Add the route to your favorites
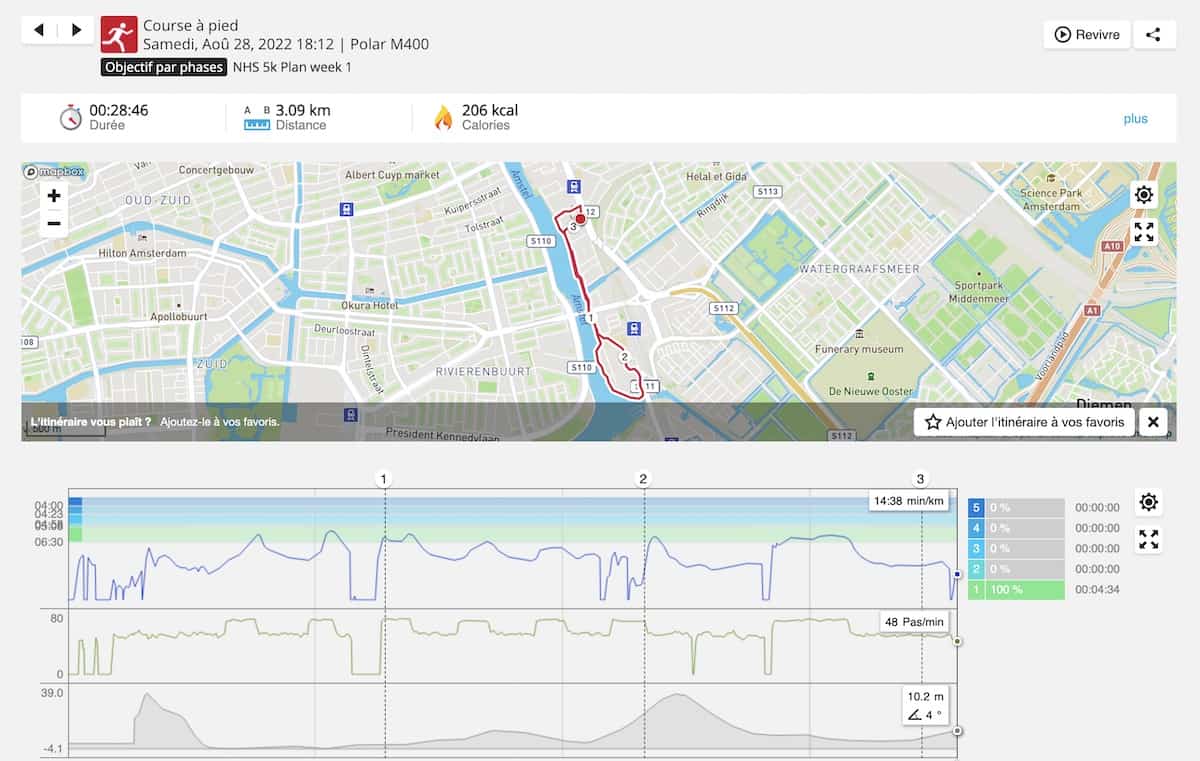 [x=1024, y=422]
